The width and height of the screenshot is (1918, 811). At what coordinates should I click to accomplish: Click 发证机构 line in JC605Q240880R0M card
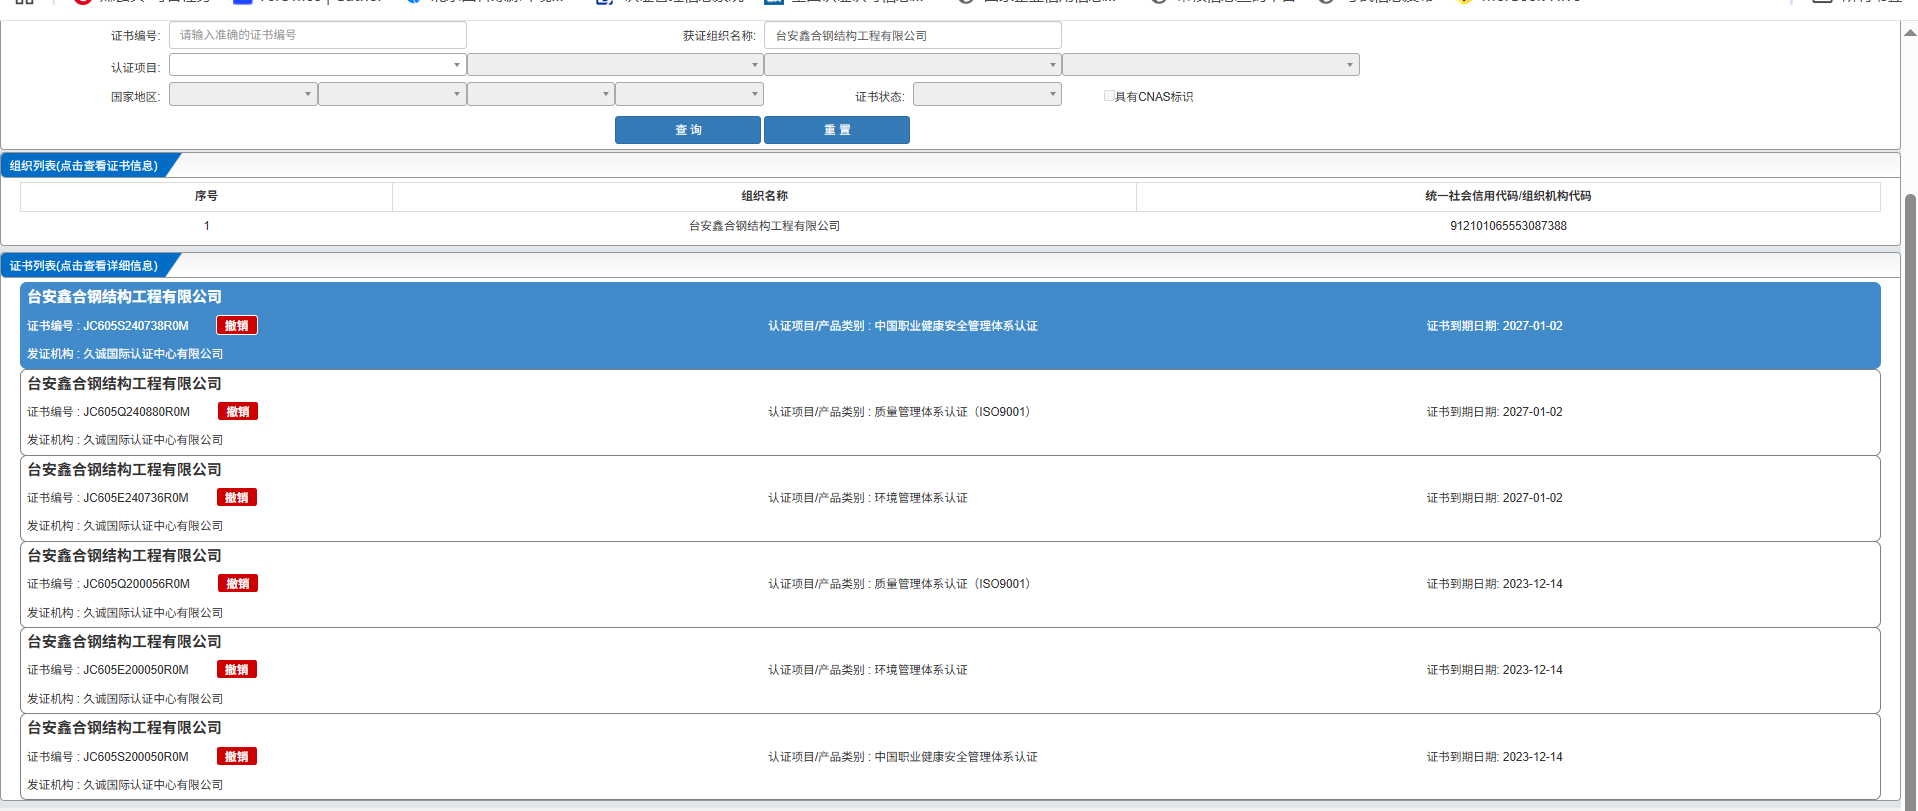125,440
